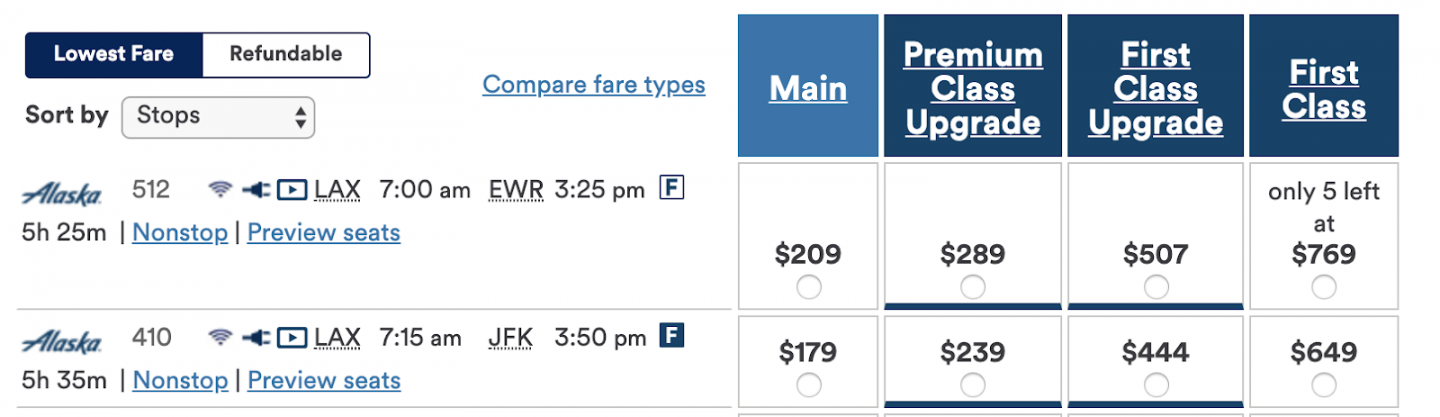This screenshot has height=417, width=1440.
Task: Switch to the Refundable fare tab
Action: [286, 55]
